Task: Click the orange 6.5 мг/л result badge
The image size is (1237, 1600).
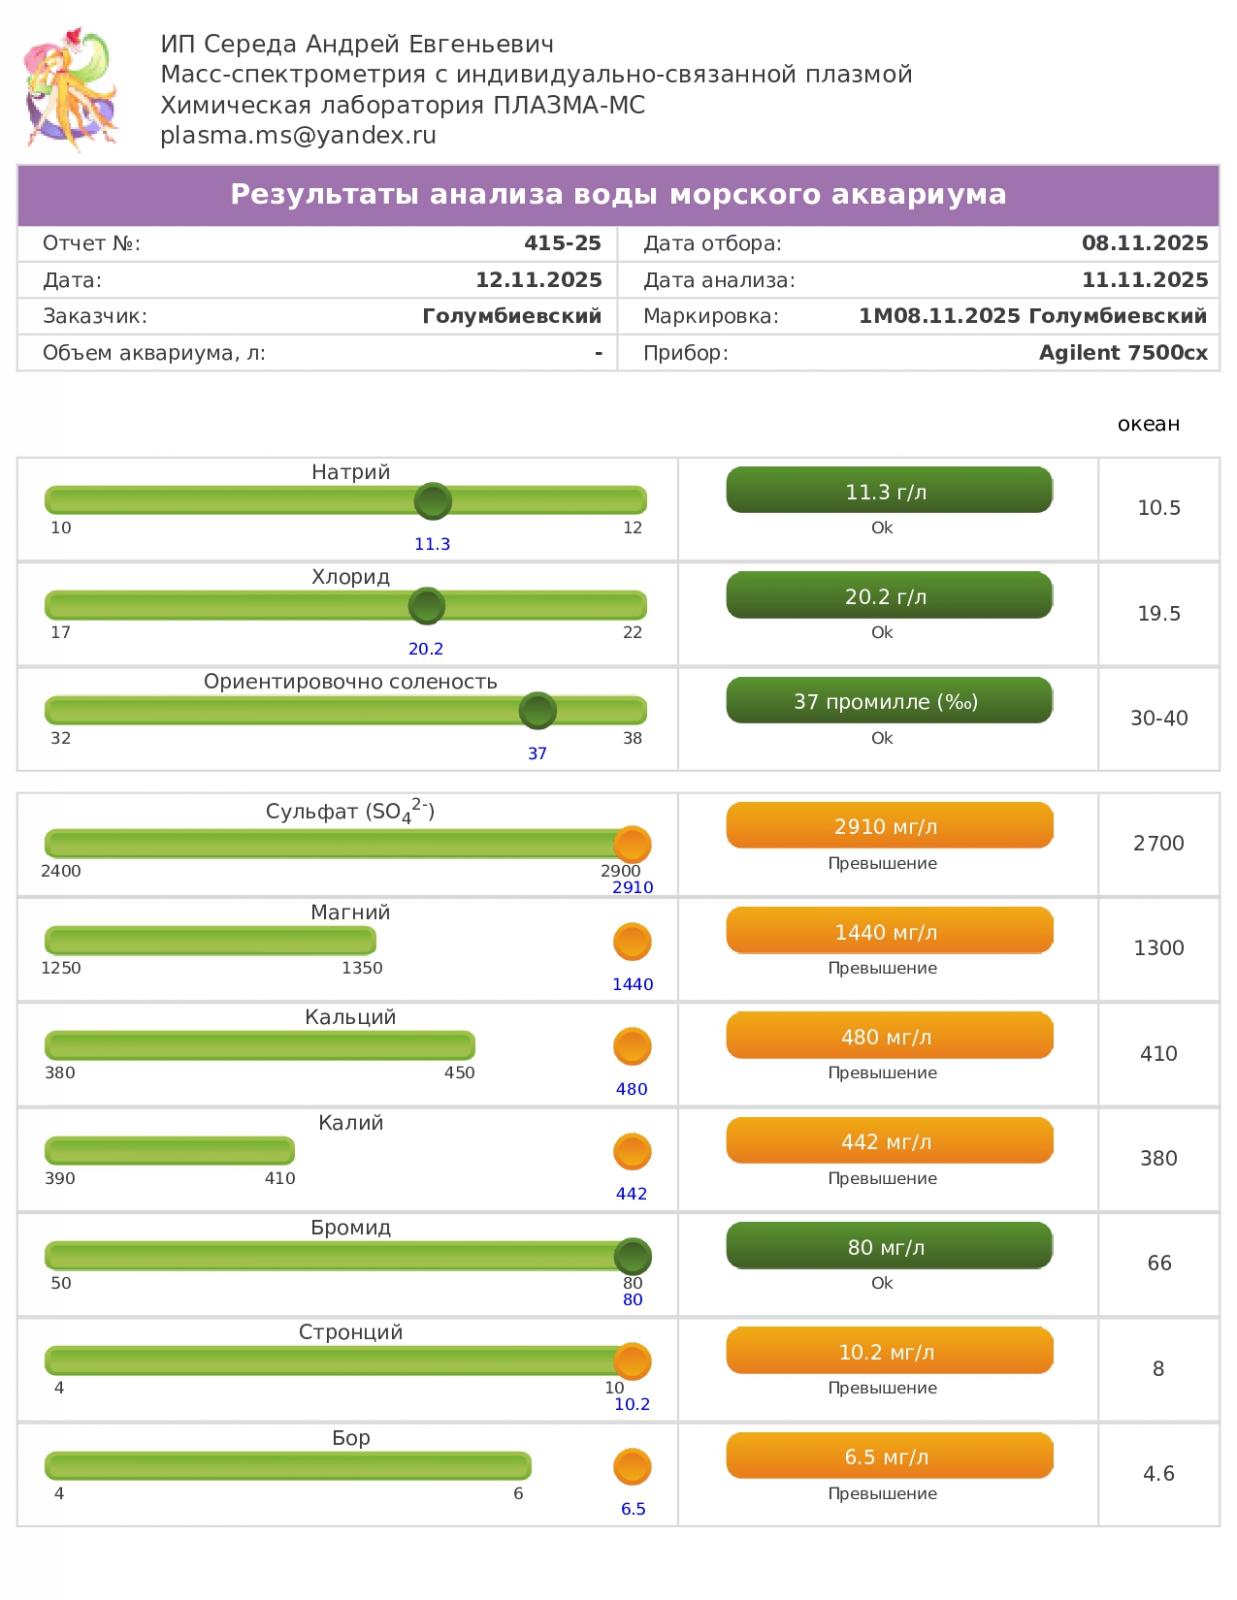Action: [889, 1456]
